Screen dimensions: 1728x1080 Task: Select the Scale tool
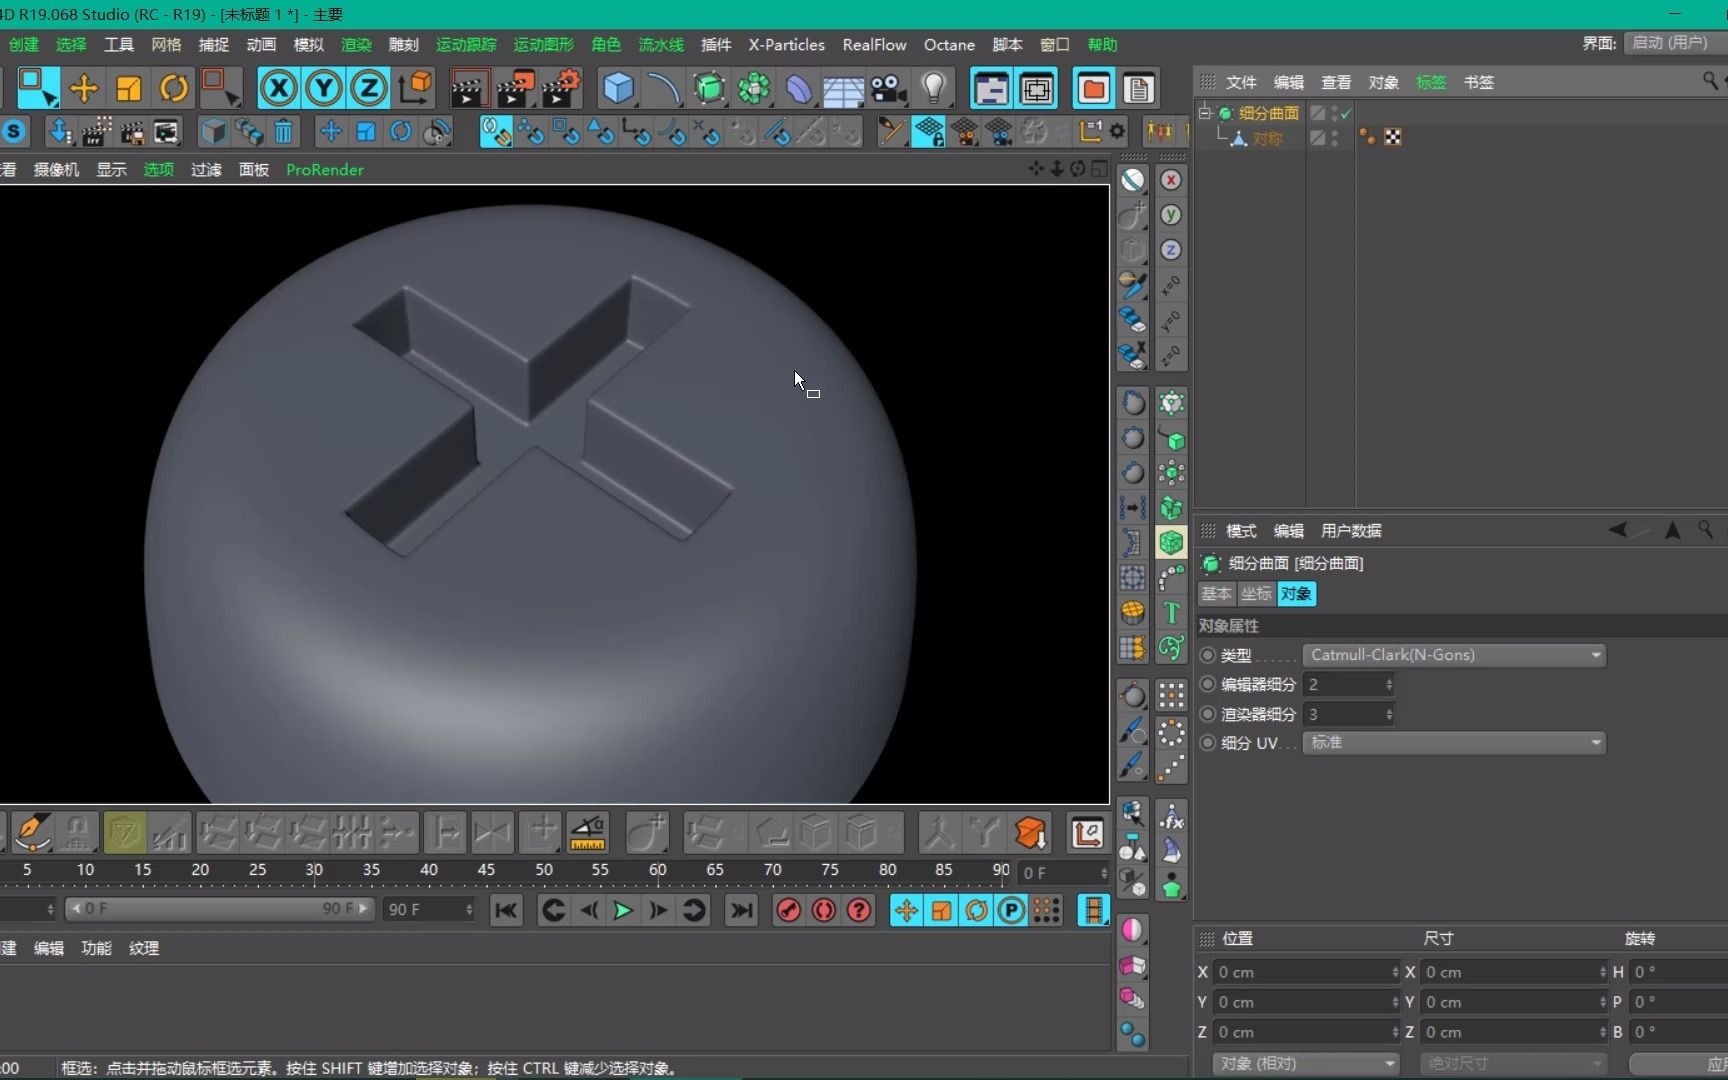tap(128, 88)
